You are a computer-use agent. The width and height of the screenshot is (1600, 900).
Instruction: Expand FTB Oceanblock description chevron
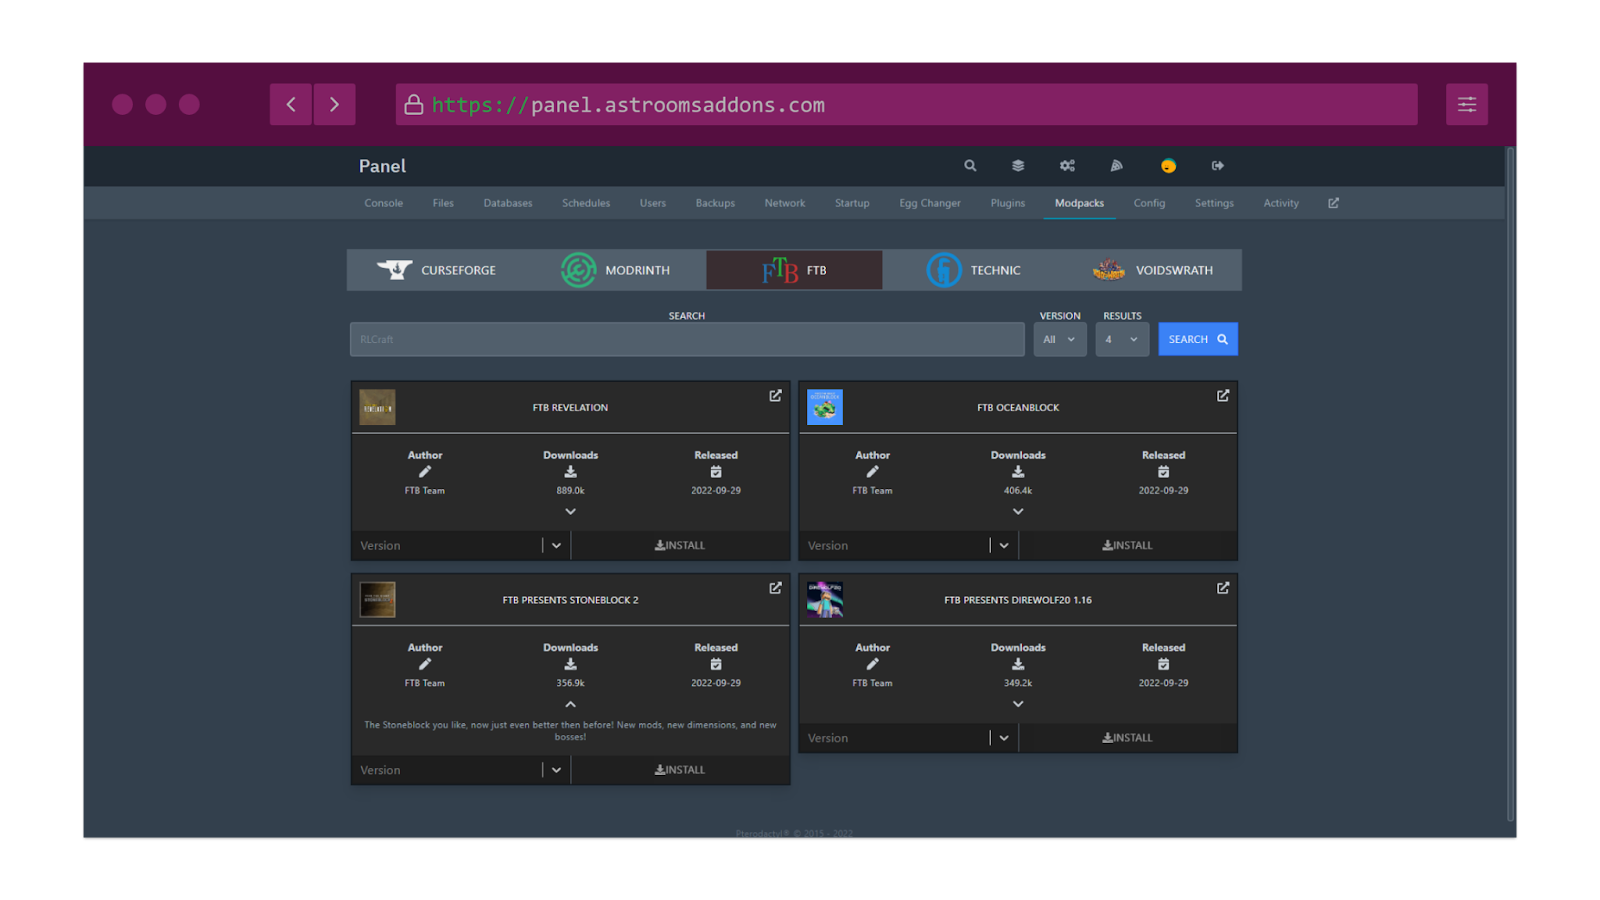pos(1018,512)
